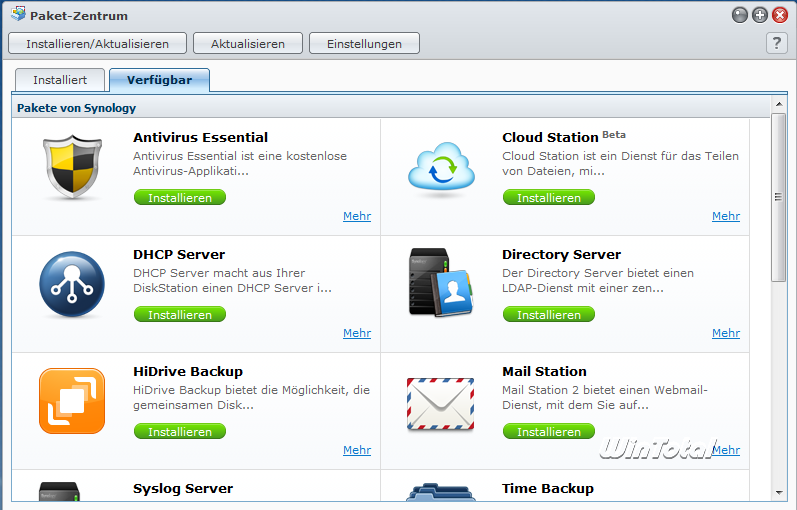Click the scrollbar up arrow
Screen dimensions: 797x510
click(779, 104)
